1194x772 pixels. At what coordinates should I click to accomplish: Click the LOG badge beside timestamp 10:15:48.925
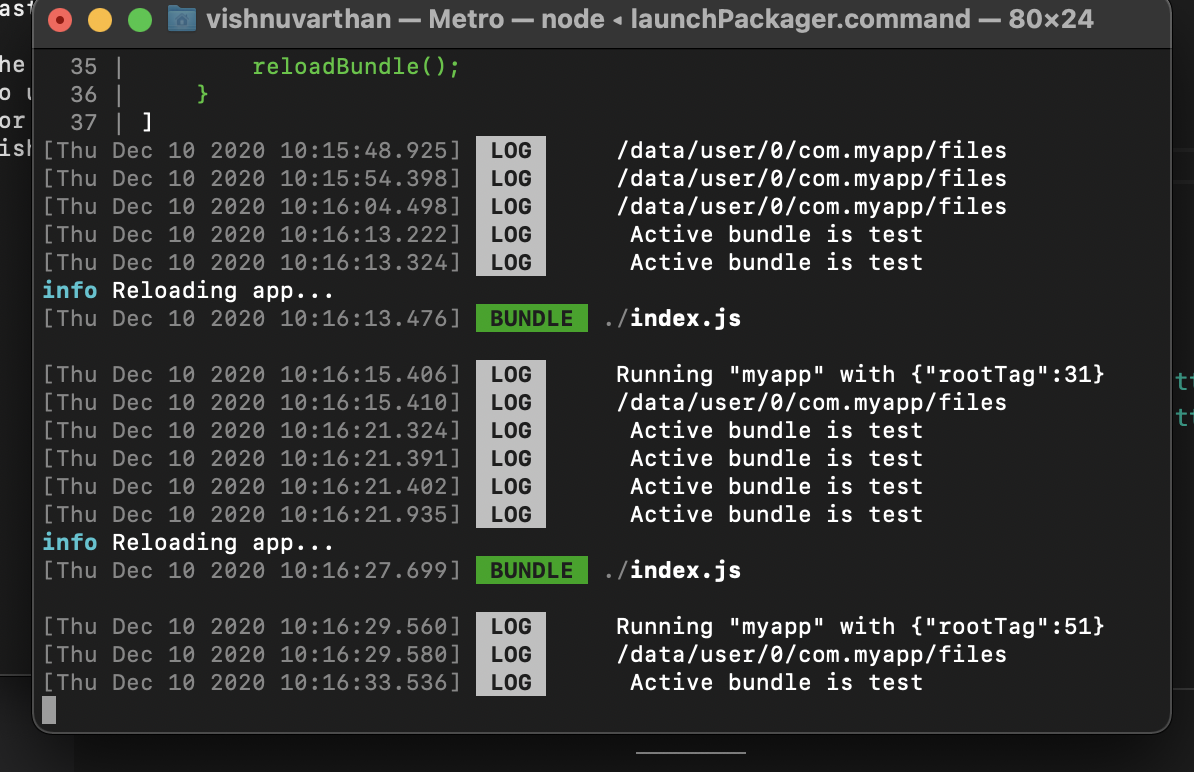510,150
